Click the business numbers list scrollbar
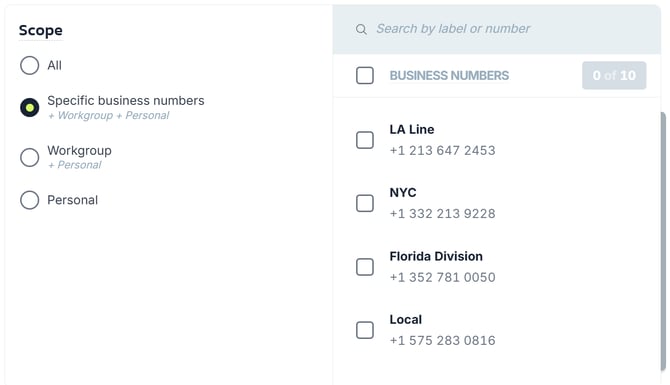This screenshot has width=670, height=385. pyautogui.click(x=663, y=241)
